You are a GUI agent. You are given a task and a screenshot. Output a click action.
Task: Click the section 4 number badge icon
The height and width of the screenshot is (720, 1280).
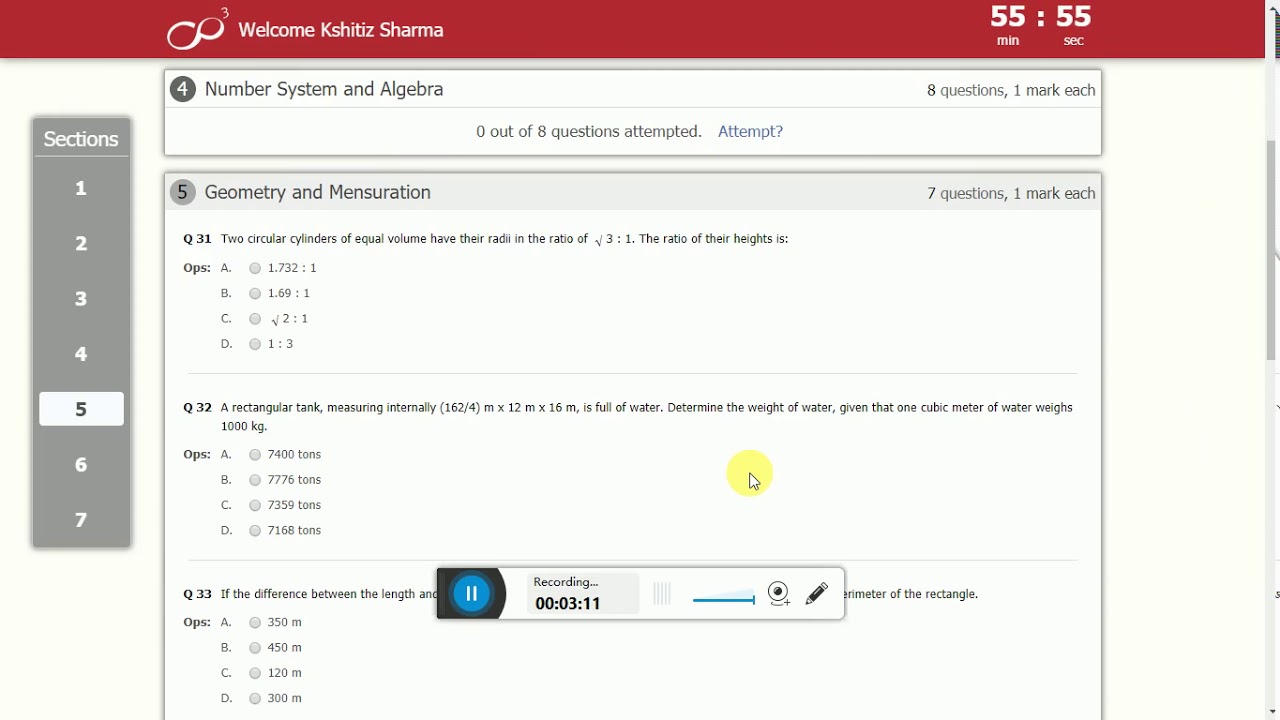pyautogui.click(x=182, y=89)
